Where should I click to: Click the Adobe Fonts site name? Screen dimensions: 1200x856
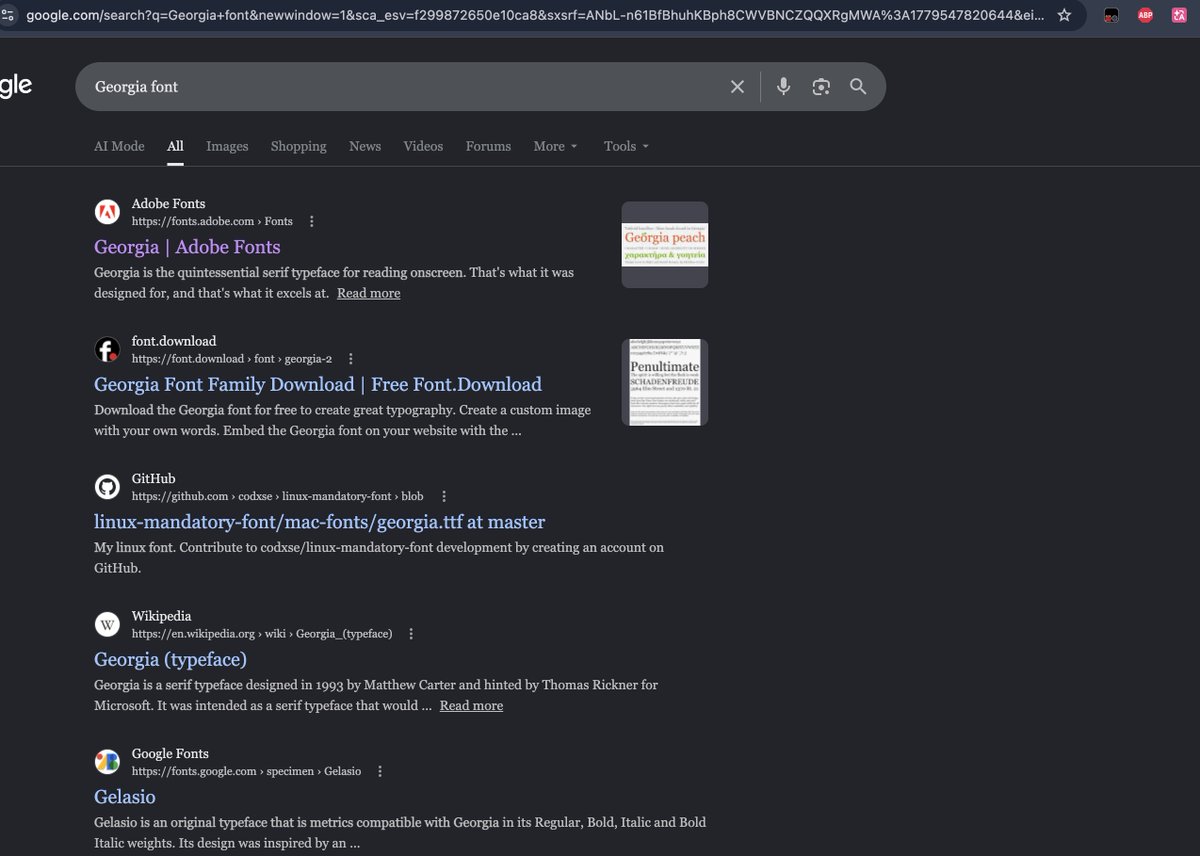(168, 203)
